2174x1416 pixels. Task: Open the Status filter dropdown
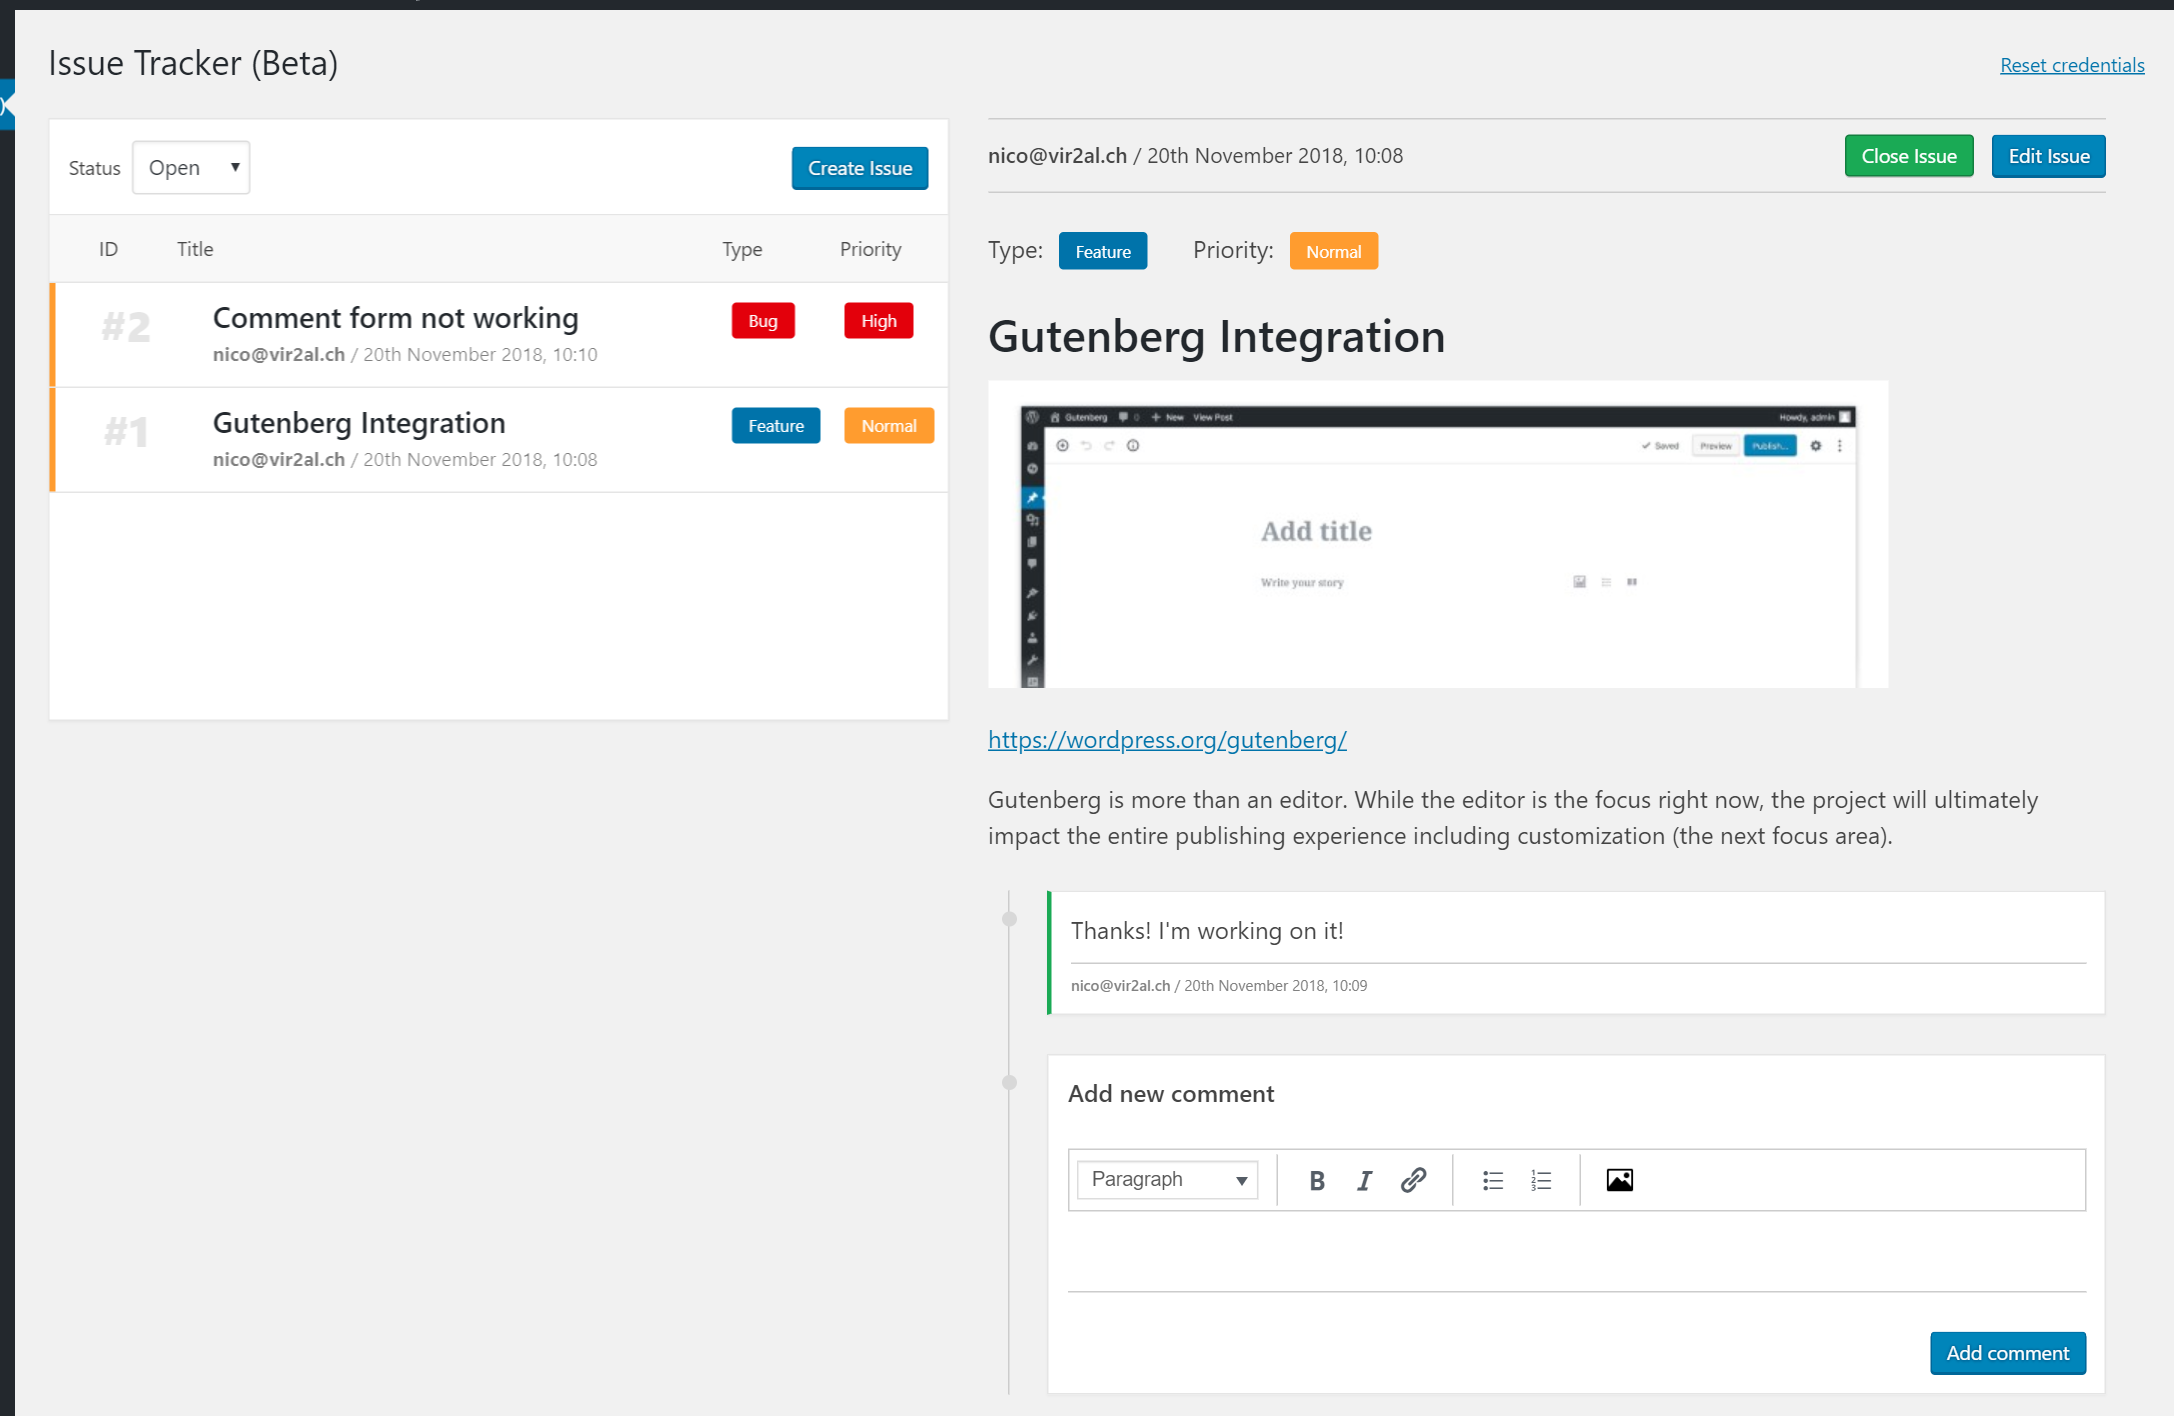[191, 168]
